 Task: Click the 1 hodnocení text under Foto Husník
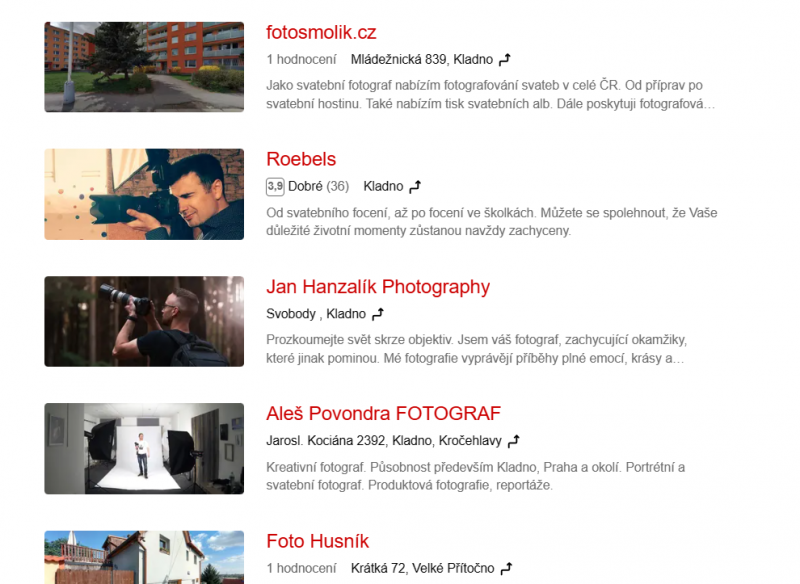tap(301, 568)
